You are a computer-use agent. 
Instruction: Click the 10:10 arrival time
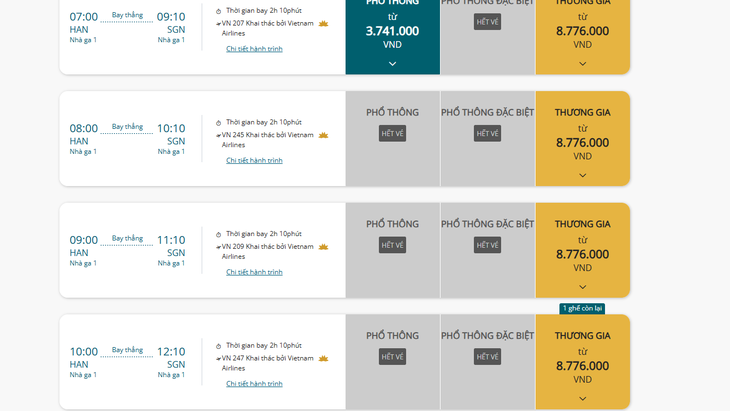click(171, 128)
